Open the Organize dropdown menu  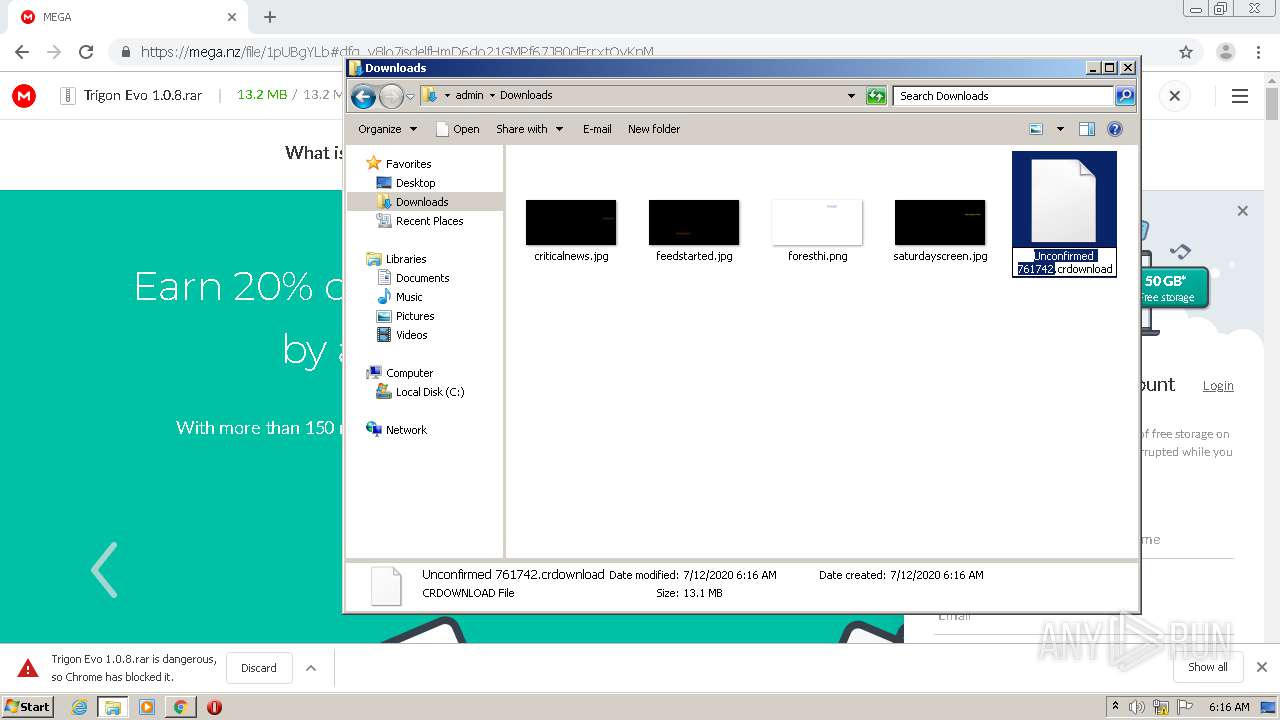(x=387, y=129)
